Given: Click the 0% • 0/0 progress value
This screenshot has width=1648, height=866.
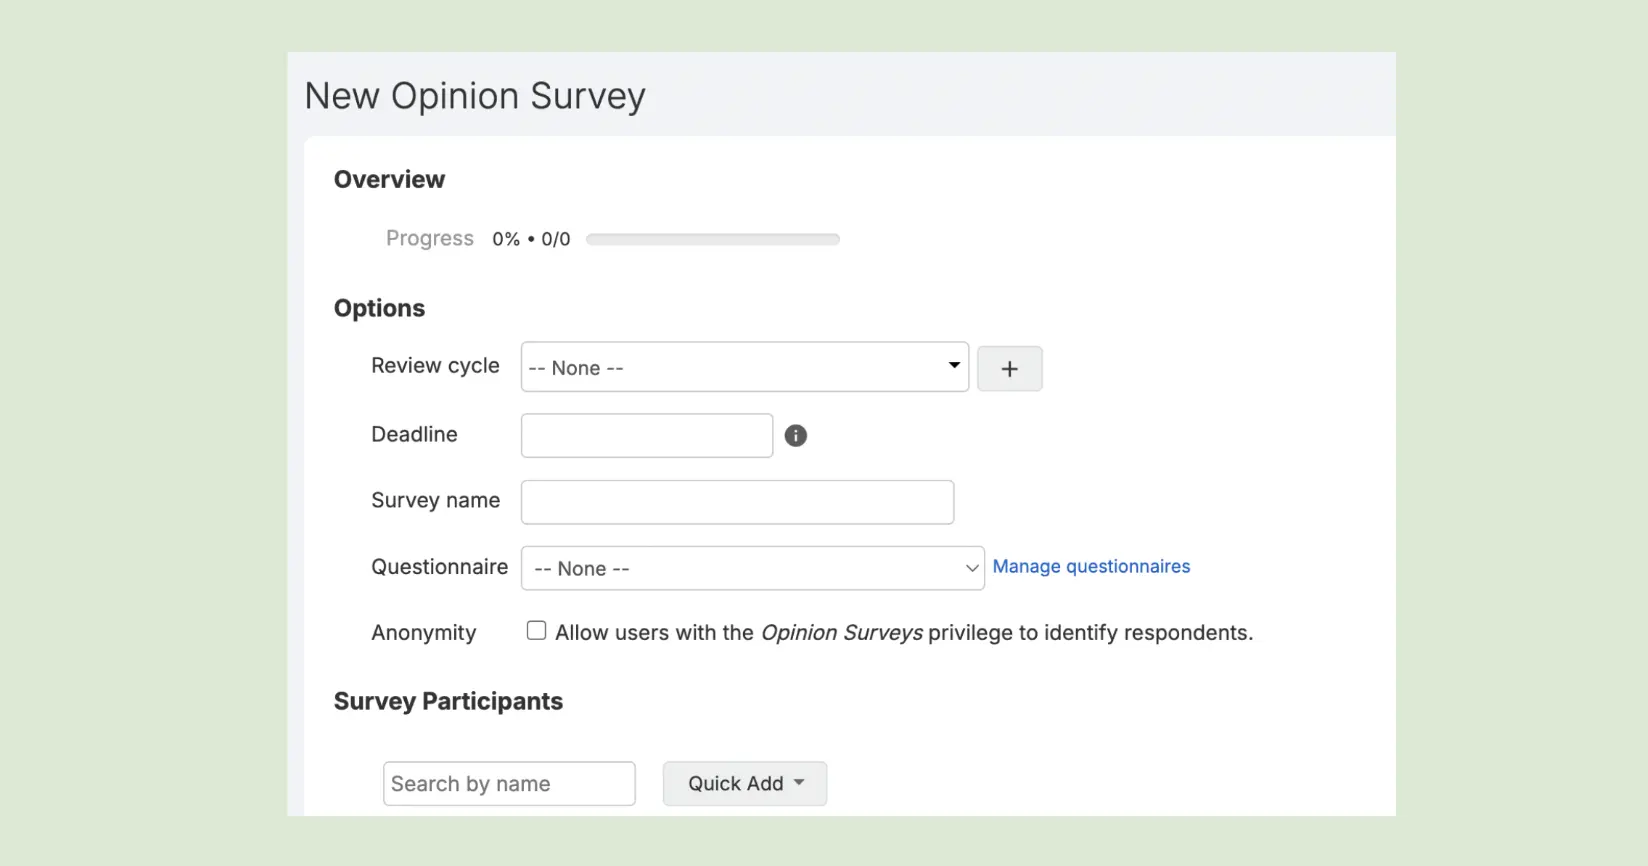Looking at the screenshot, I should [x=531, y=239].
